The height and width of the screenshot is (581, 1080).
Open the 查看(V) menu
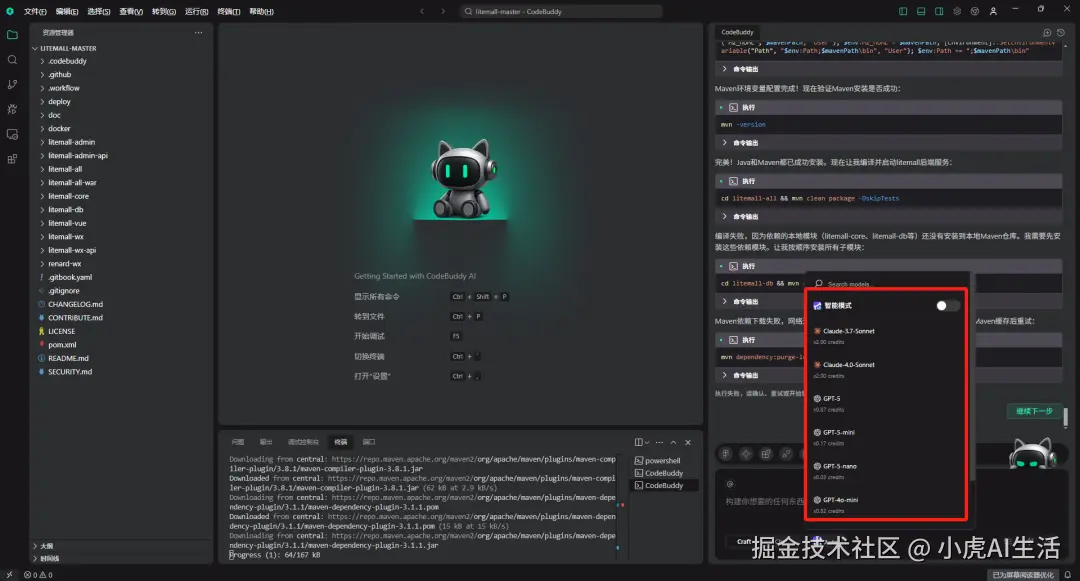point(131,12)
